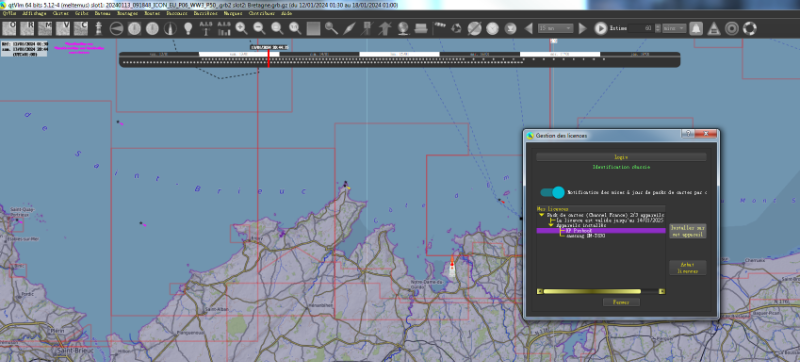Image resolution: width=800 pixels, height=362 pixels.
Task: Click the Estime value field showing 60
Action: [x=641, y=28]
